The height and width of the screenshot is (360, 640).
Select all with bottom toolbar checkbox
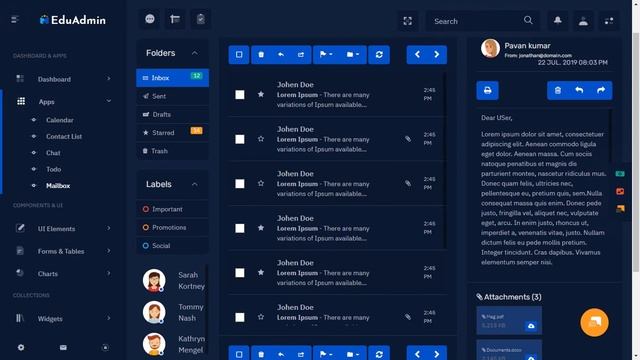239,354
